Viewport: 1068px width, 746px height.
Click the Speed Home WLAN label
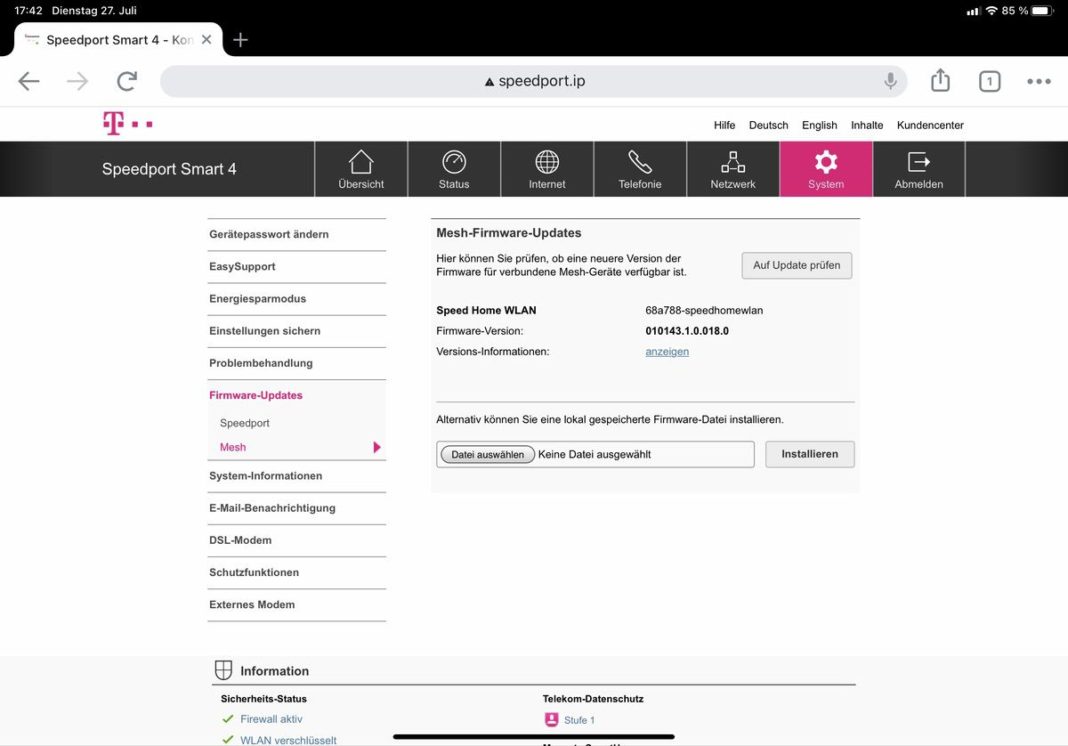(x=486, y=310)
